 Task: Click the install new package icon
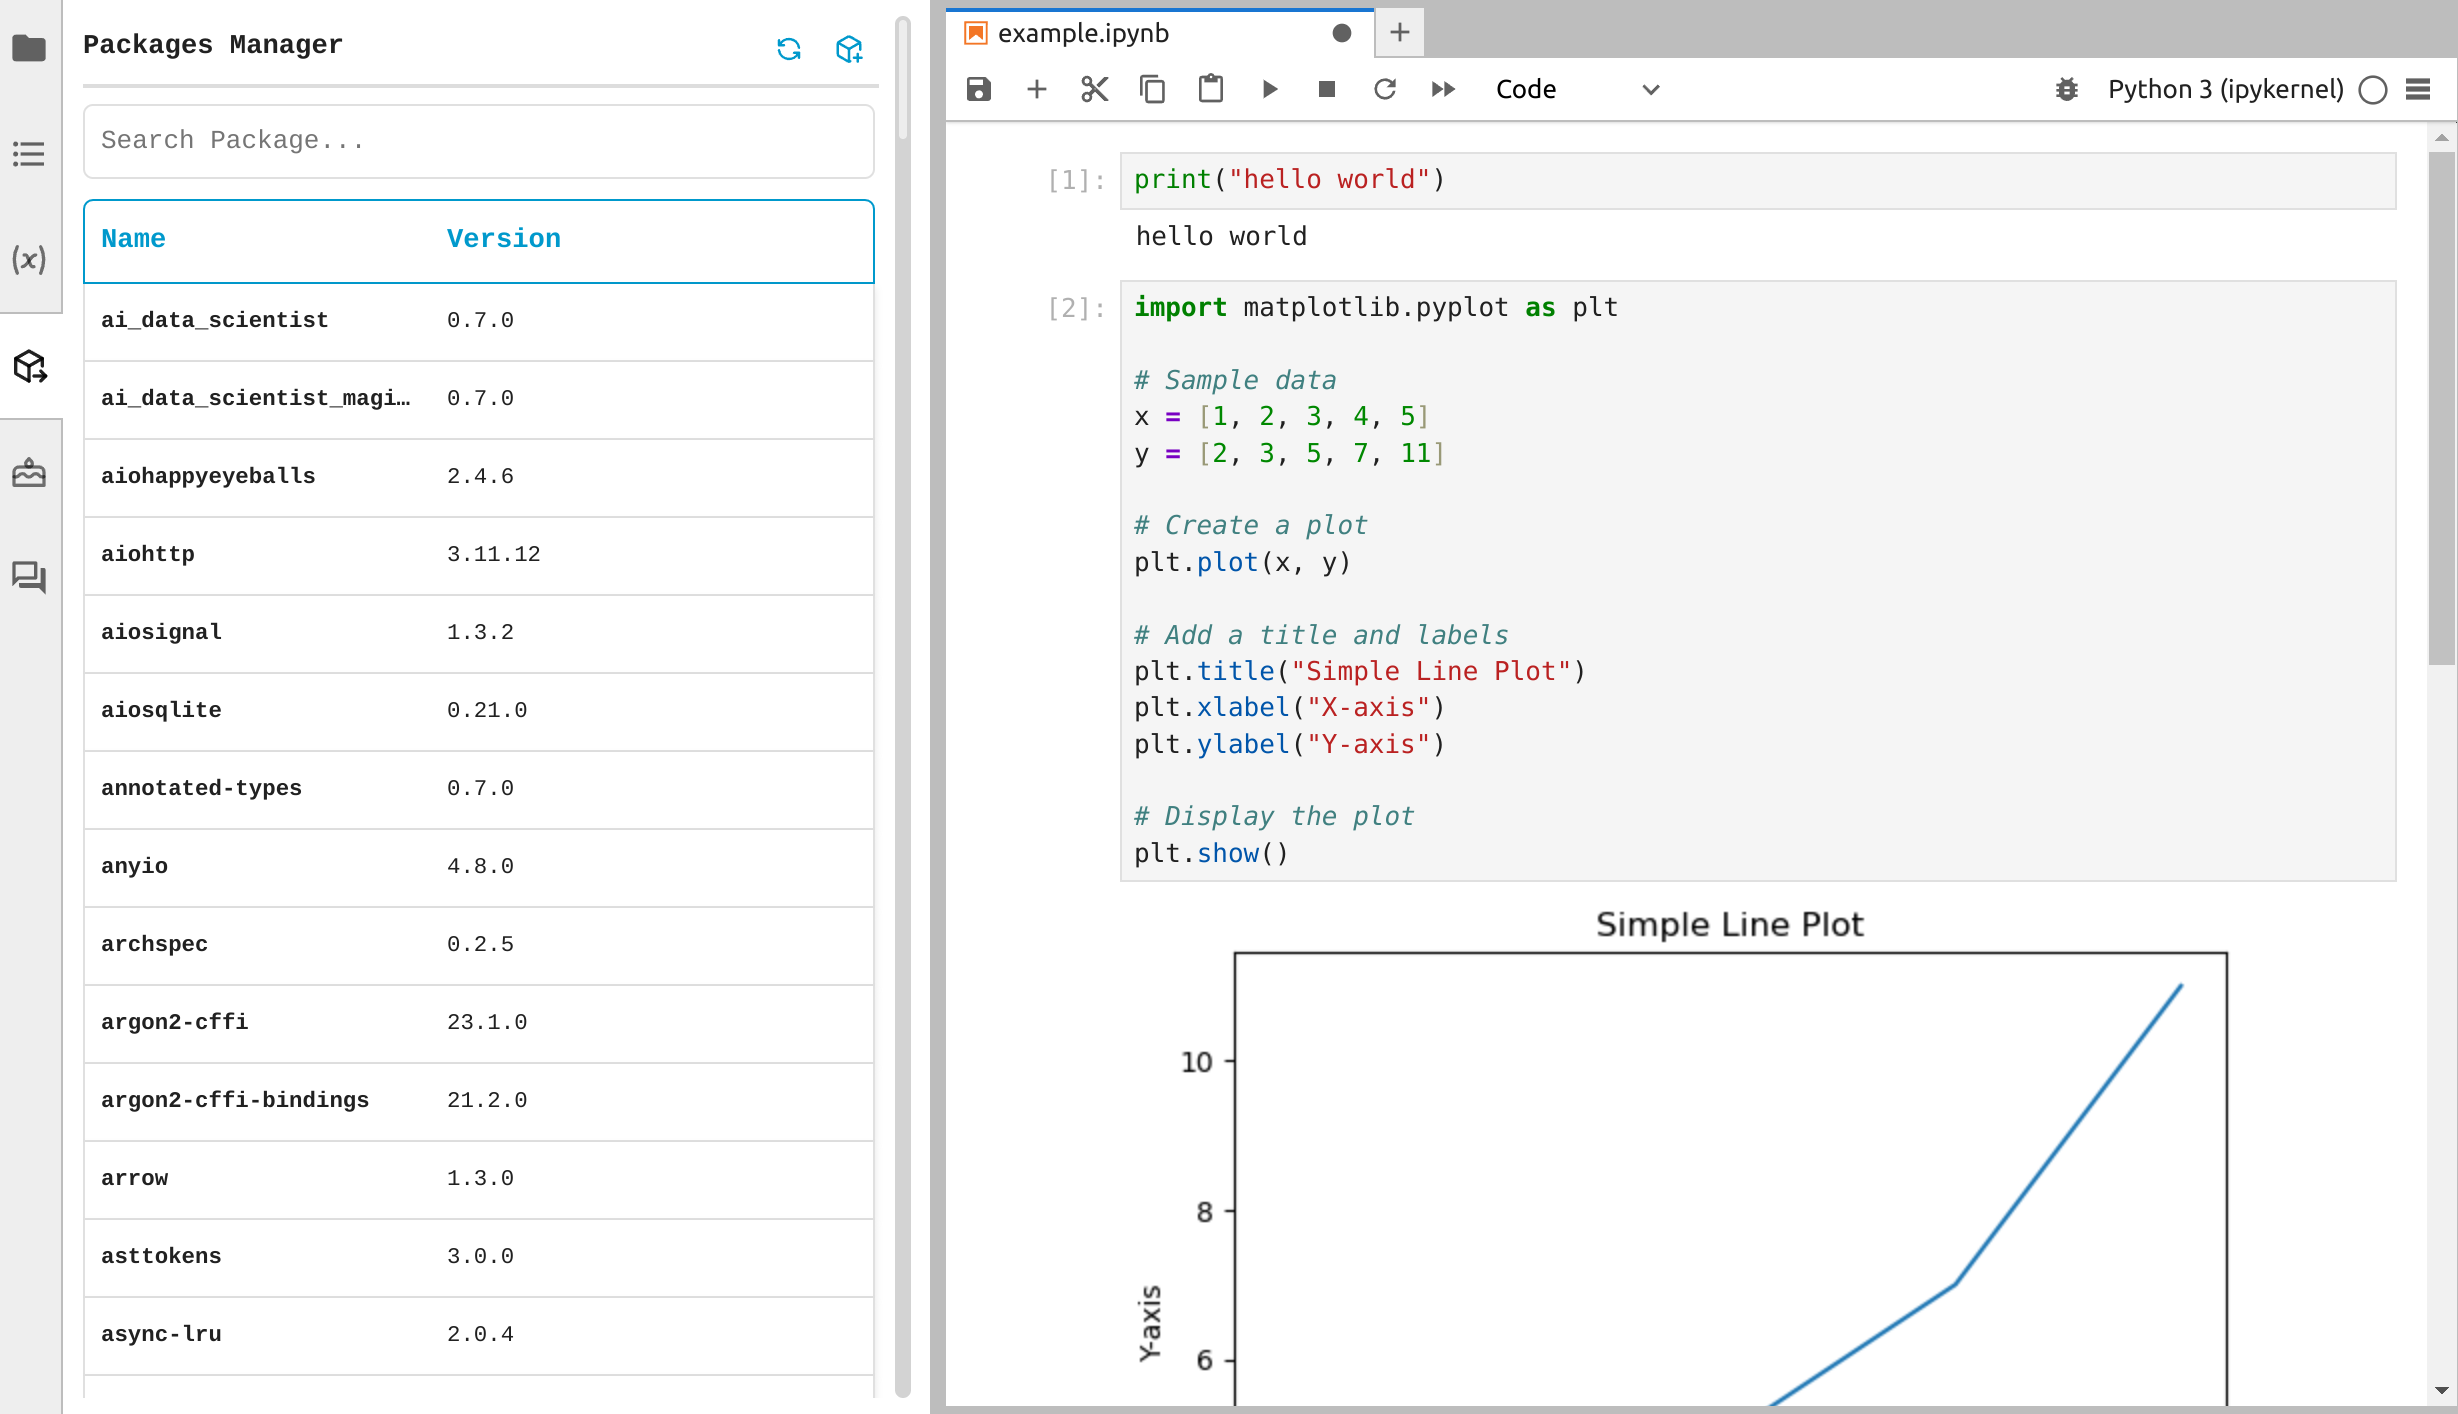(849, 49)
